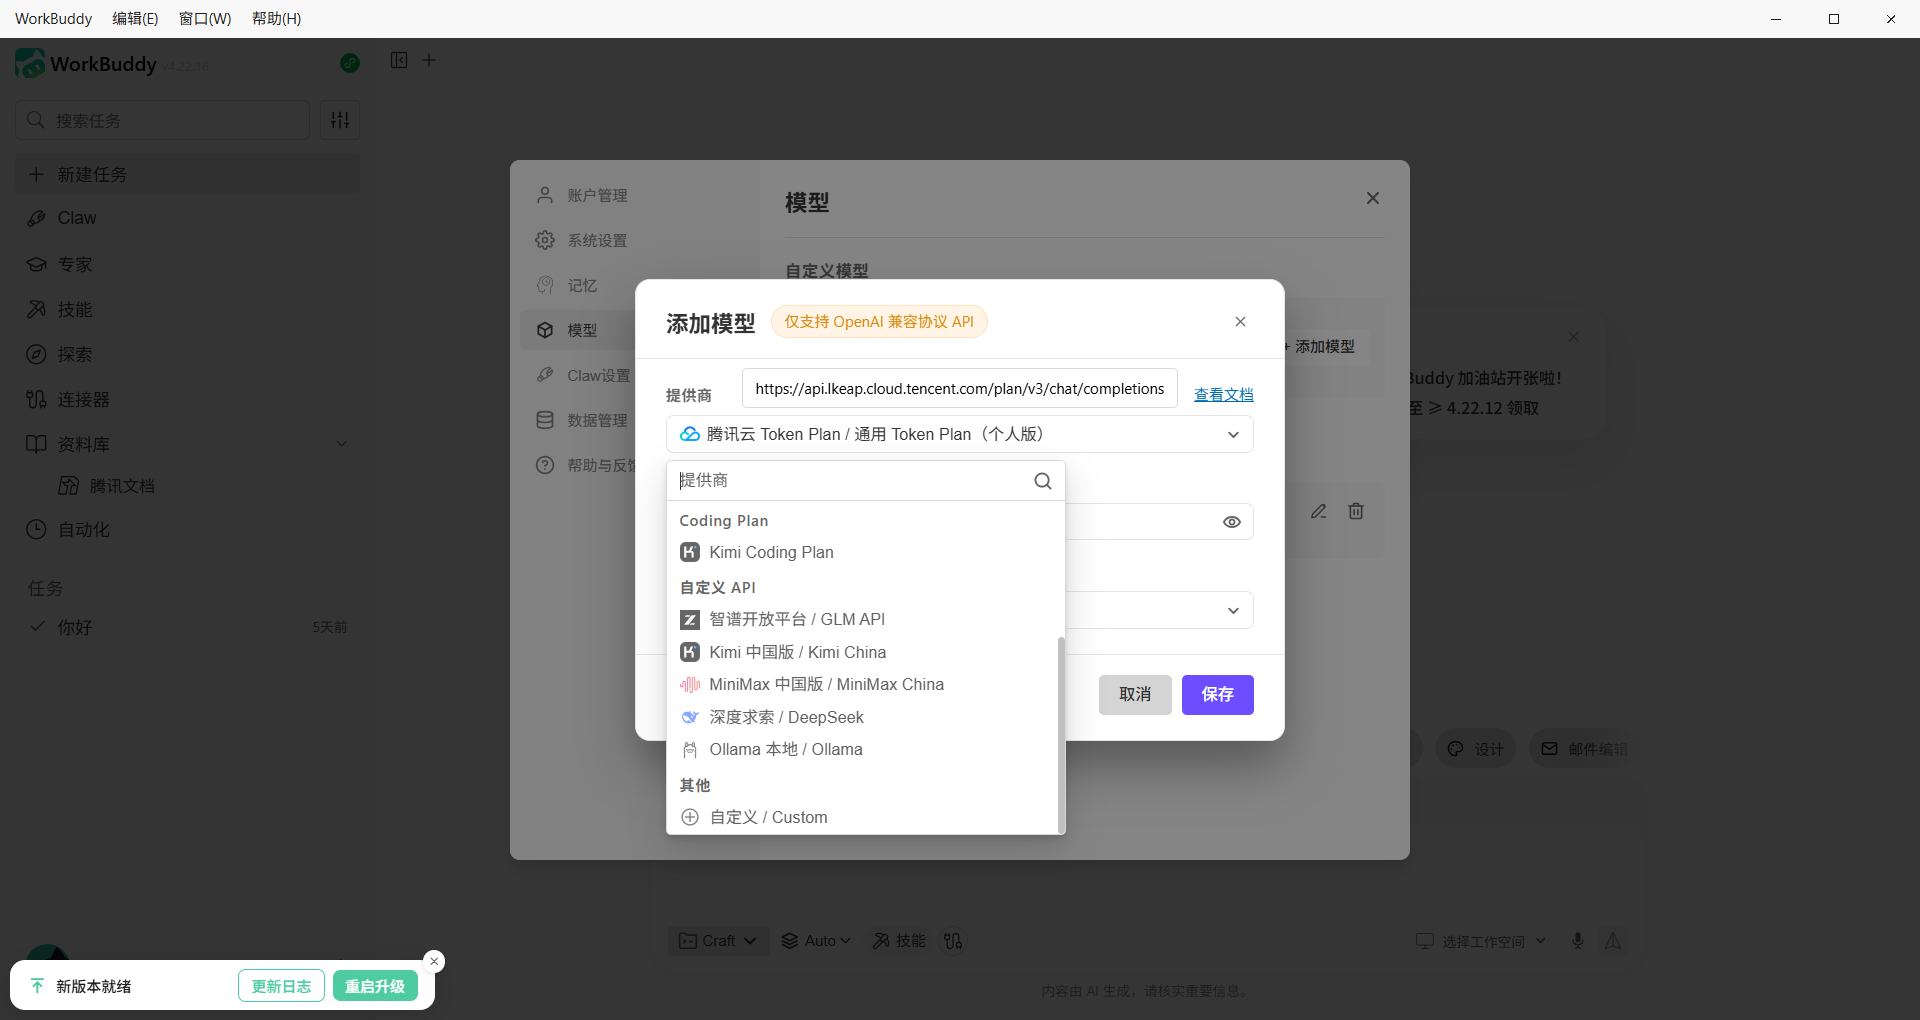Click the 邮件编辑 suggestion chip
1920x1020 pixels.
pyautogui.click(x=1583, y=749)
